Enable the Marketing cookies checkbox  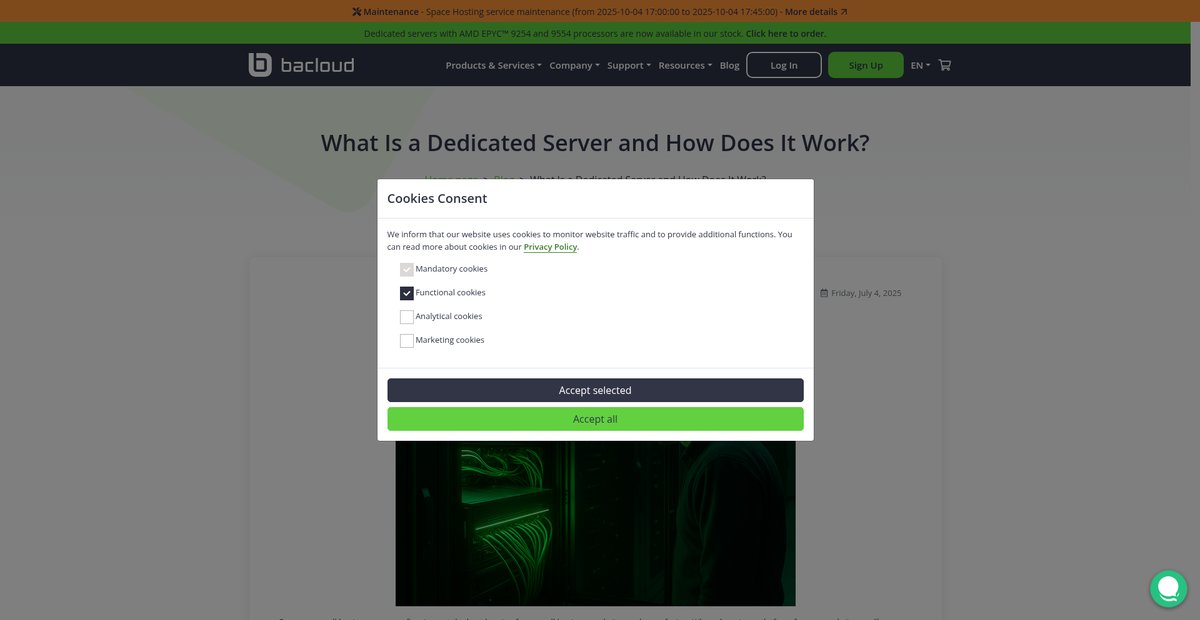coord(407,341)
